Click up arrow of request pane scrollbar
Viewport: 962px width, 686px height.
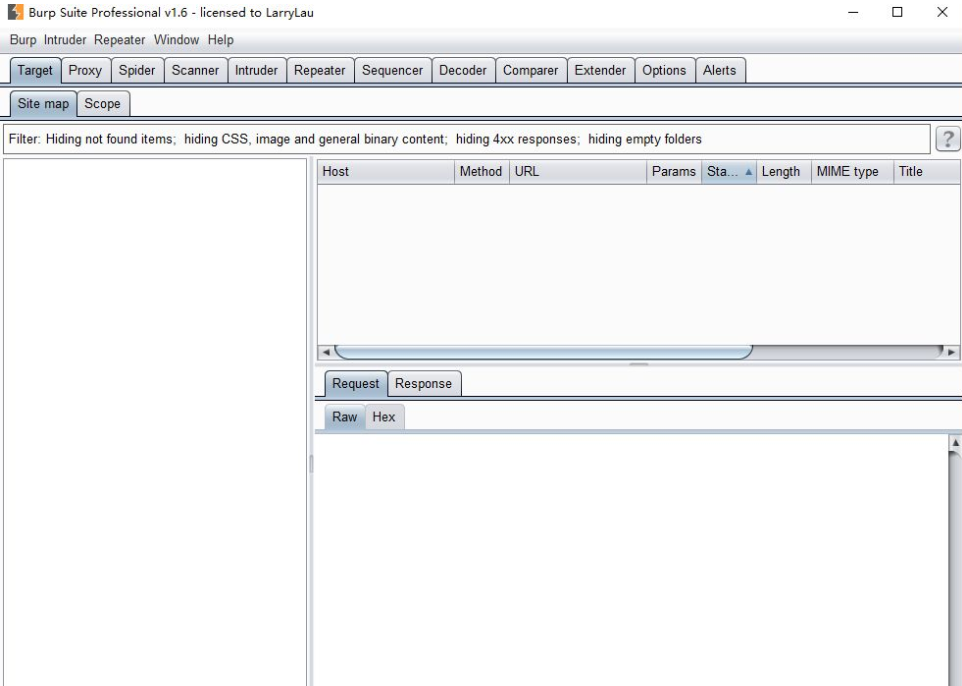(x=955, y=442)
